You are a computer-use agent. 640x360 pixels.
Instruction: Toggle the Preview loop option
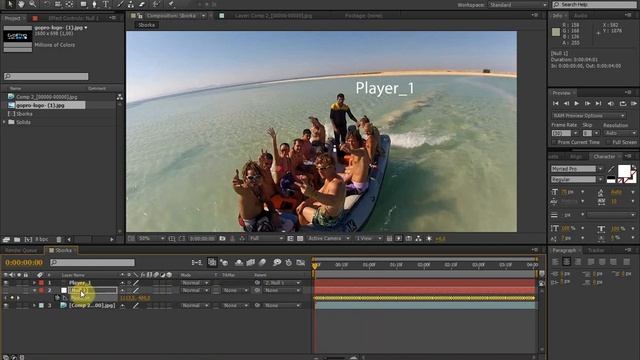click(x=623, y=104)
